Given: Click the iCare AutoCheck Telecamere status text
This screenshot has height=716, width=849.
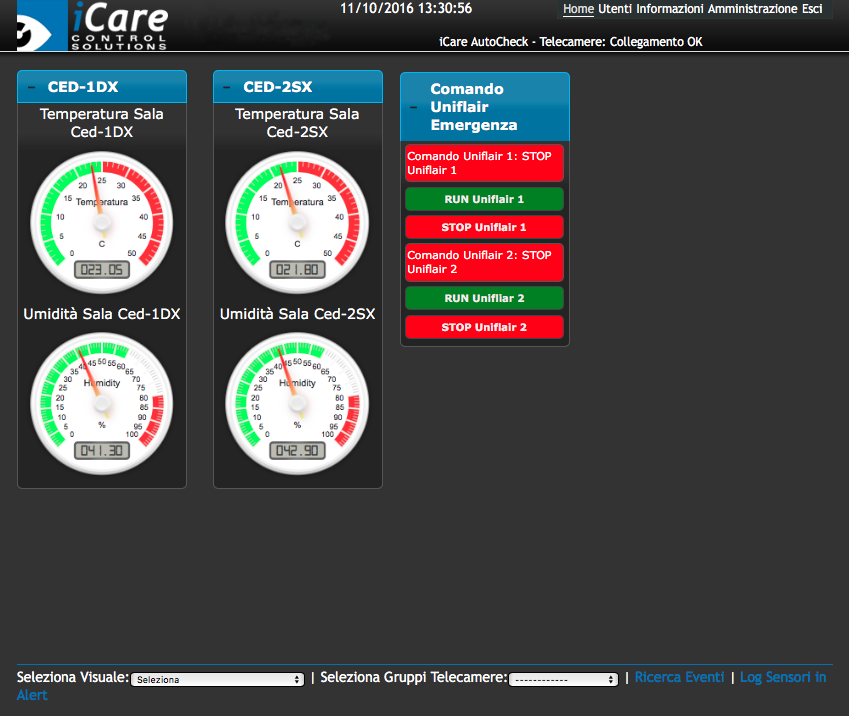Looking at the screenshot, I should (x=571, y=42).
